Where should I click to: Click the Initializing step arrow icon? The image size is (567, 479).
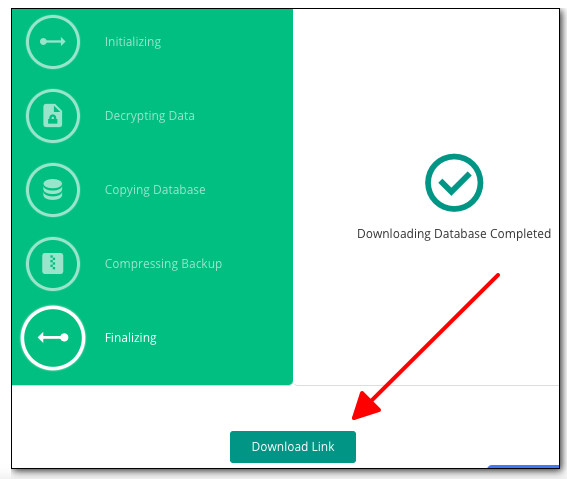(x=53, y=42)
